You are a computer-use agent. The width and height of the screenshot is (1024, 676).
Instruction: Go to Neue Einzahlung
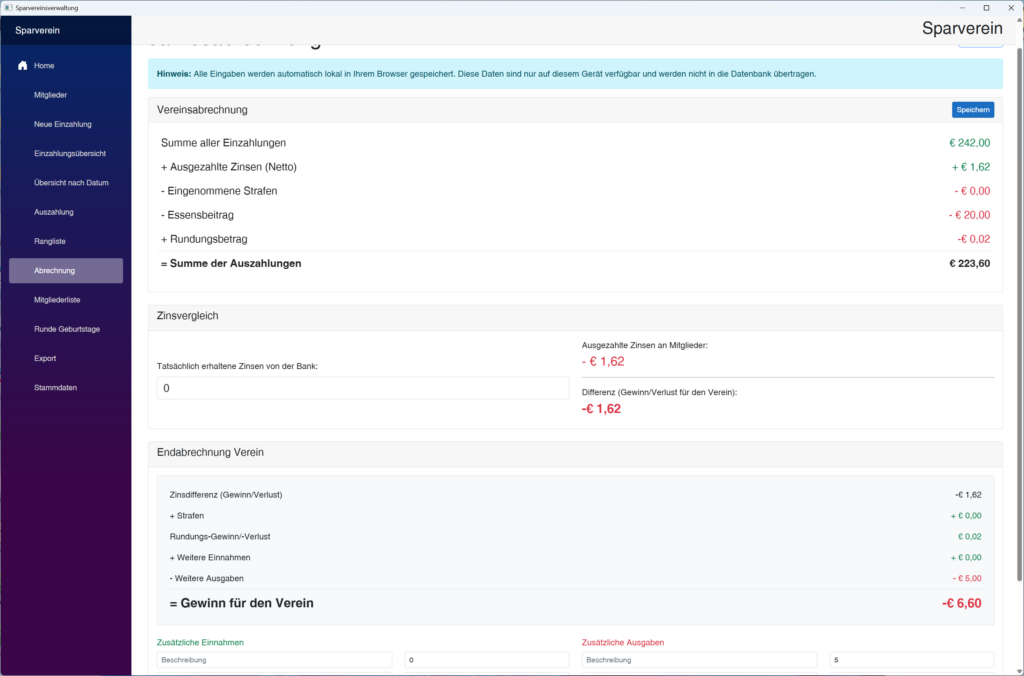click(62, 124)
